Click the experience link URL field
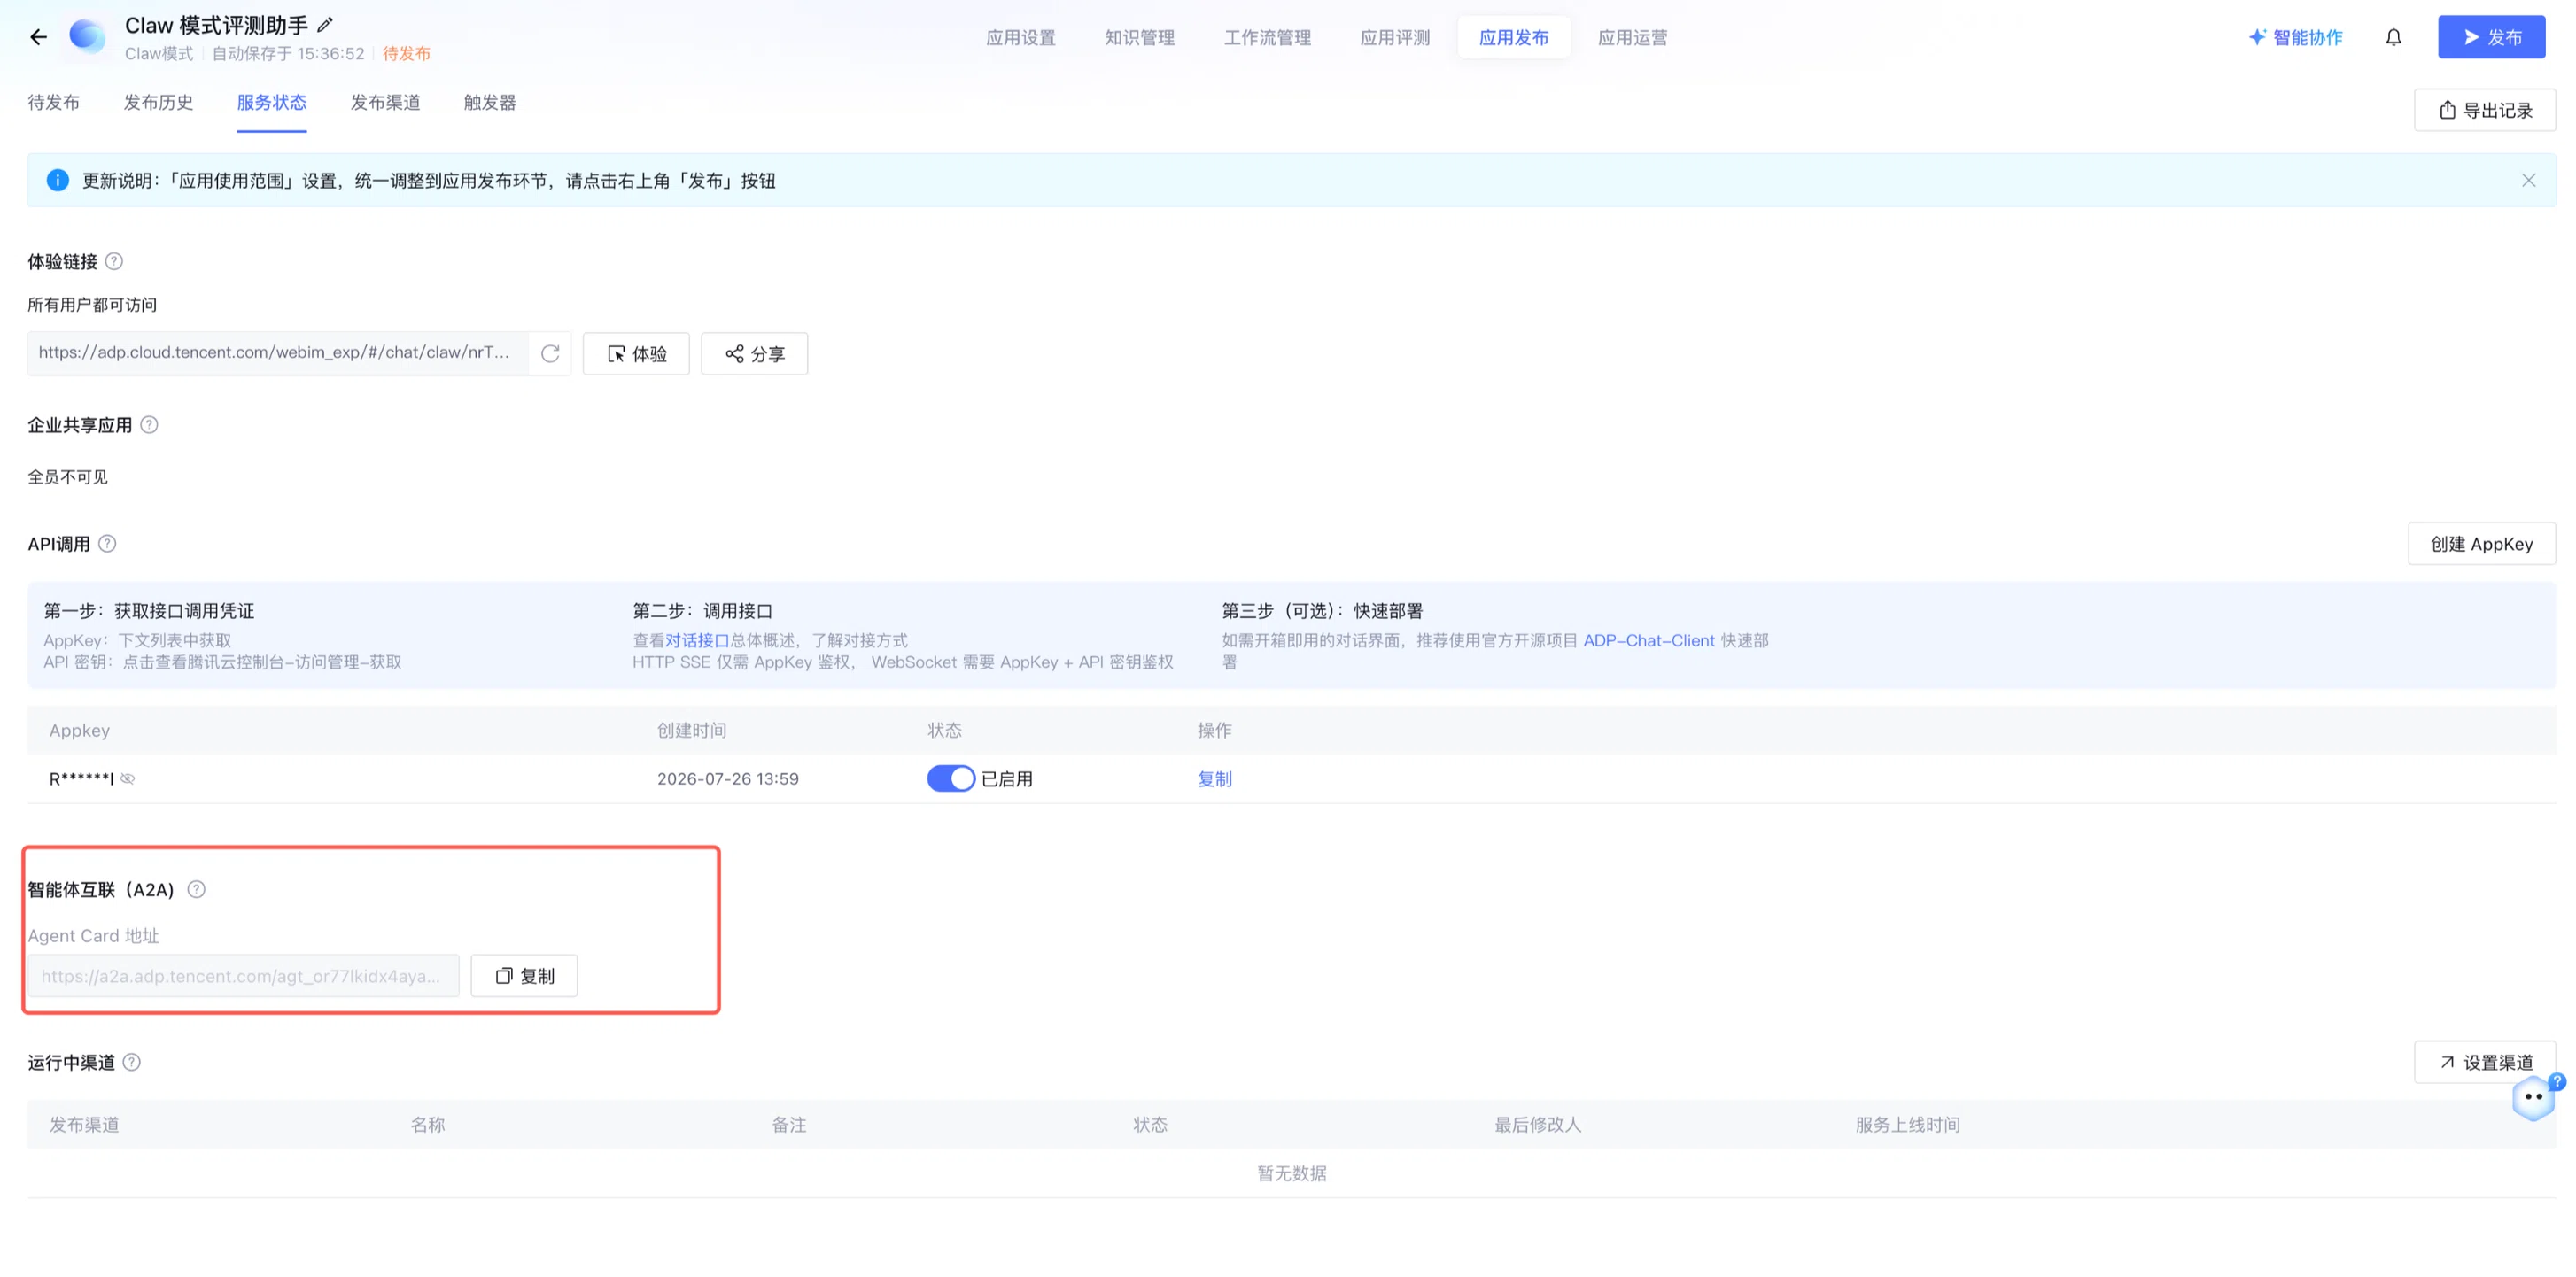 pyautogui.click(x=277, y=353)
